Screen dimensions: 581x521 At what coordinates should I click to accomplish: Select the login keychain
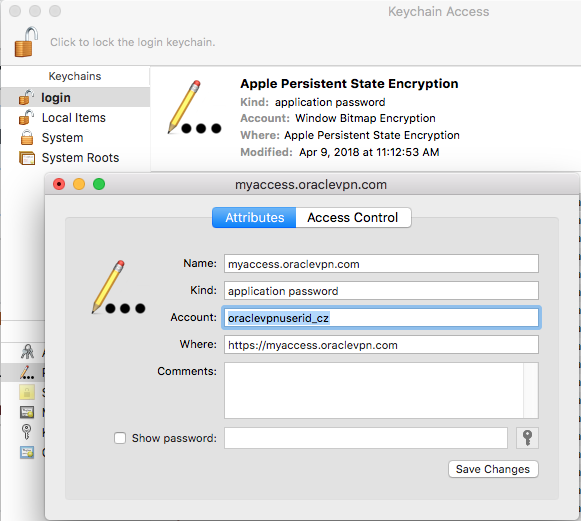click(x=76, y=97)
